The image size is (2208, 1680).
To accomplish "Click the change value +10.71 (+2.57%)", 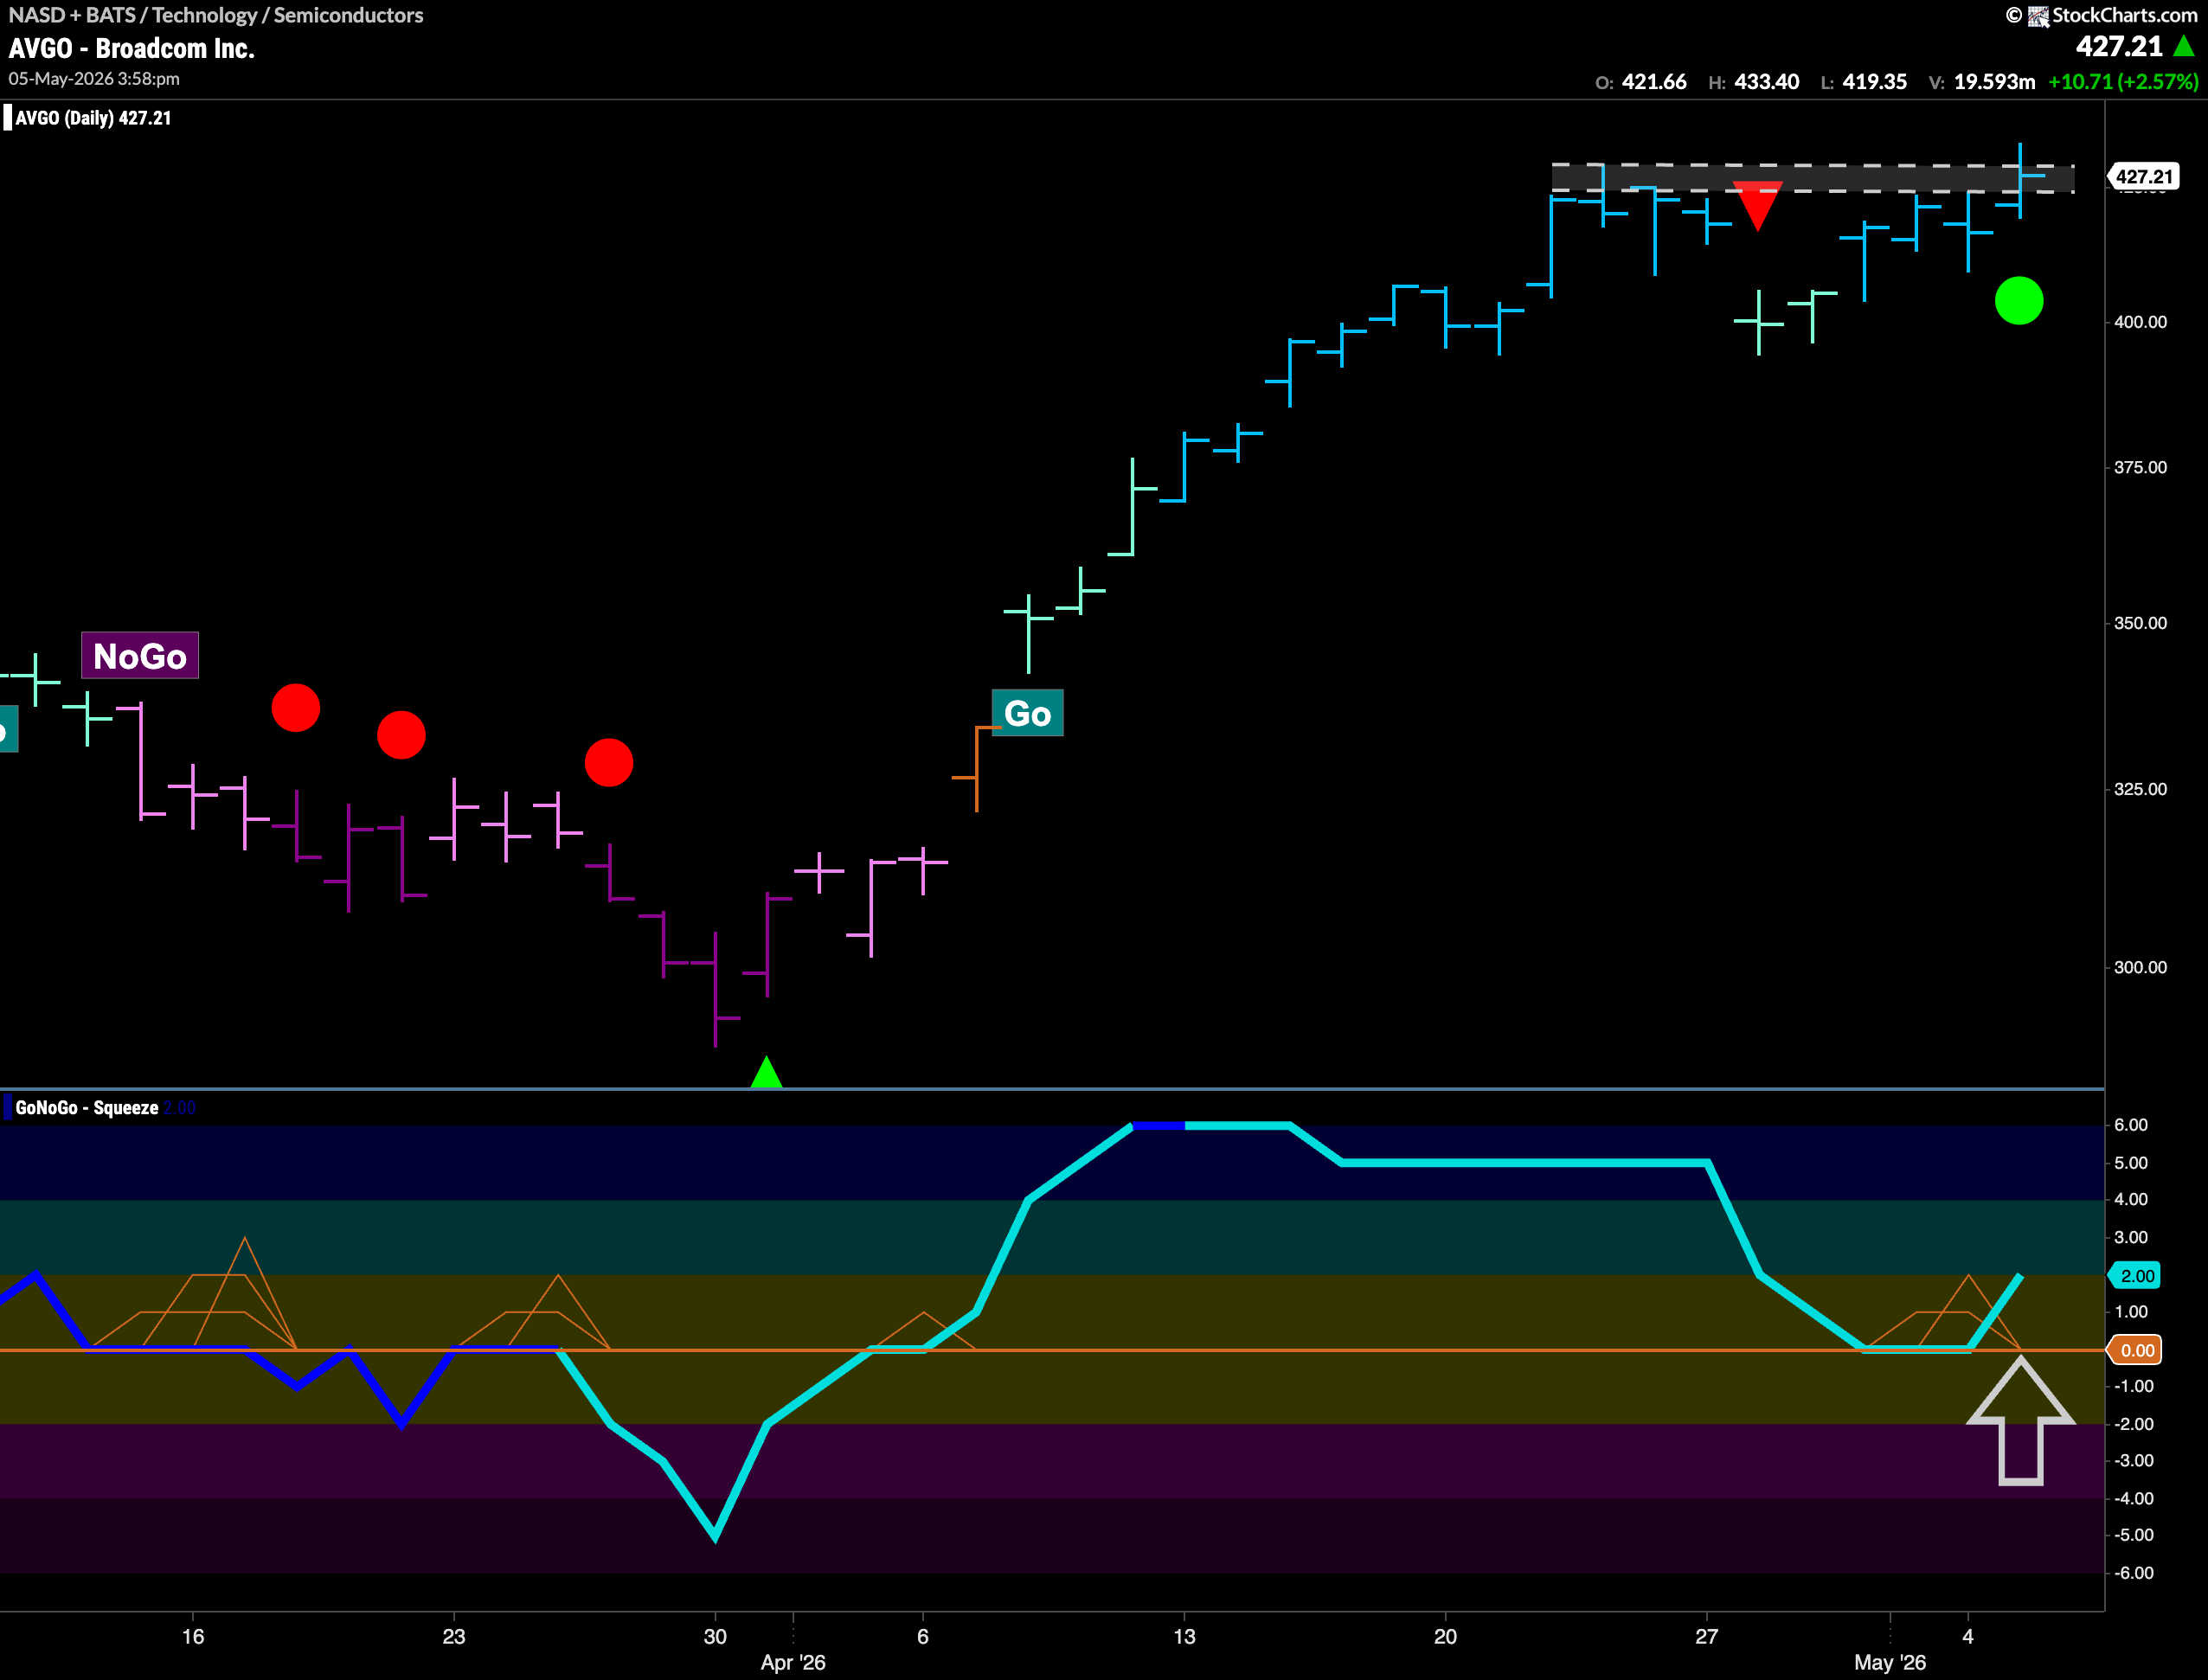I will point(2123,82).
